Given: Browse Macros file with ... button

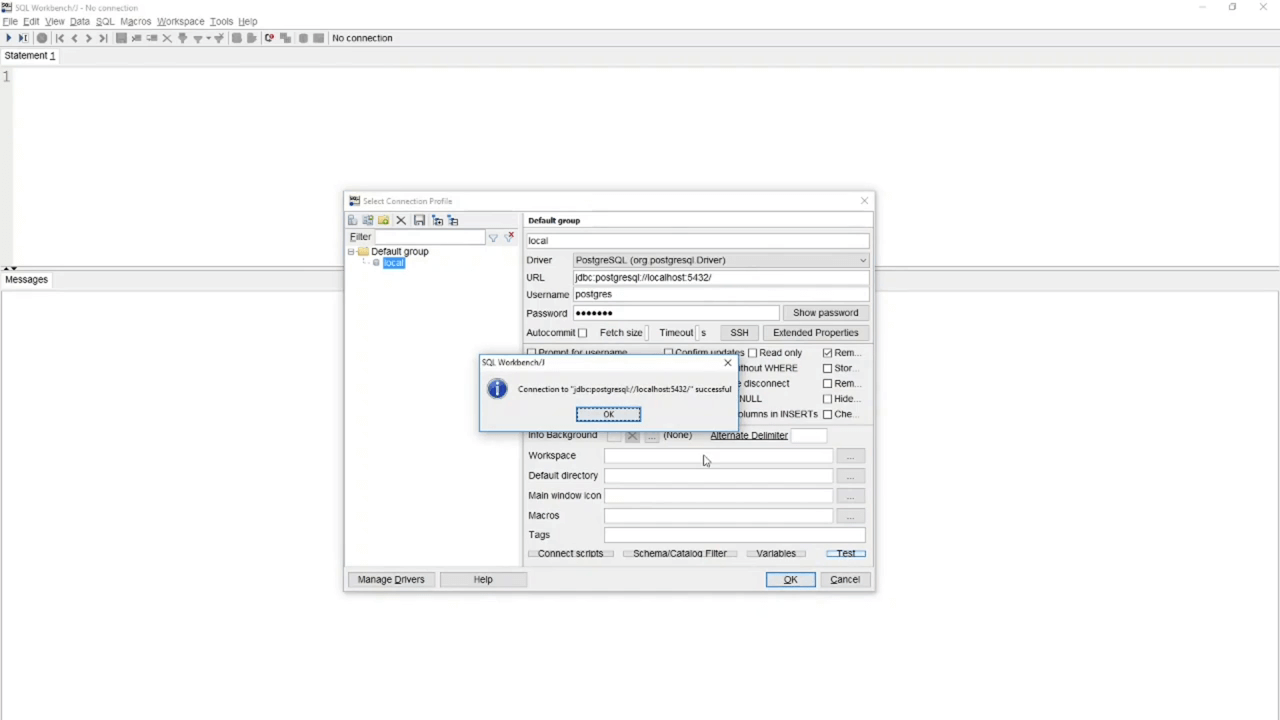Looking at the screenshot, I should pyautogui.click(x=850, y=516).
